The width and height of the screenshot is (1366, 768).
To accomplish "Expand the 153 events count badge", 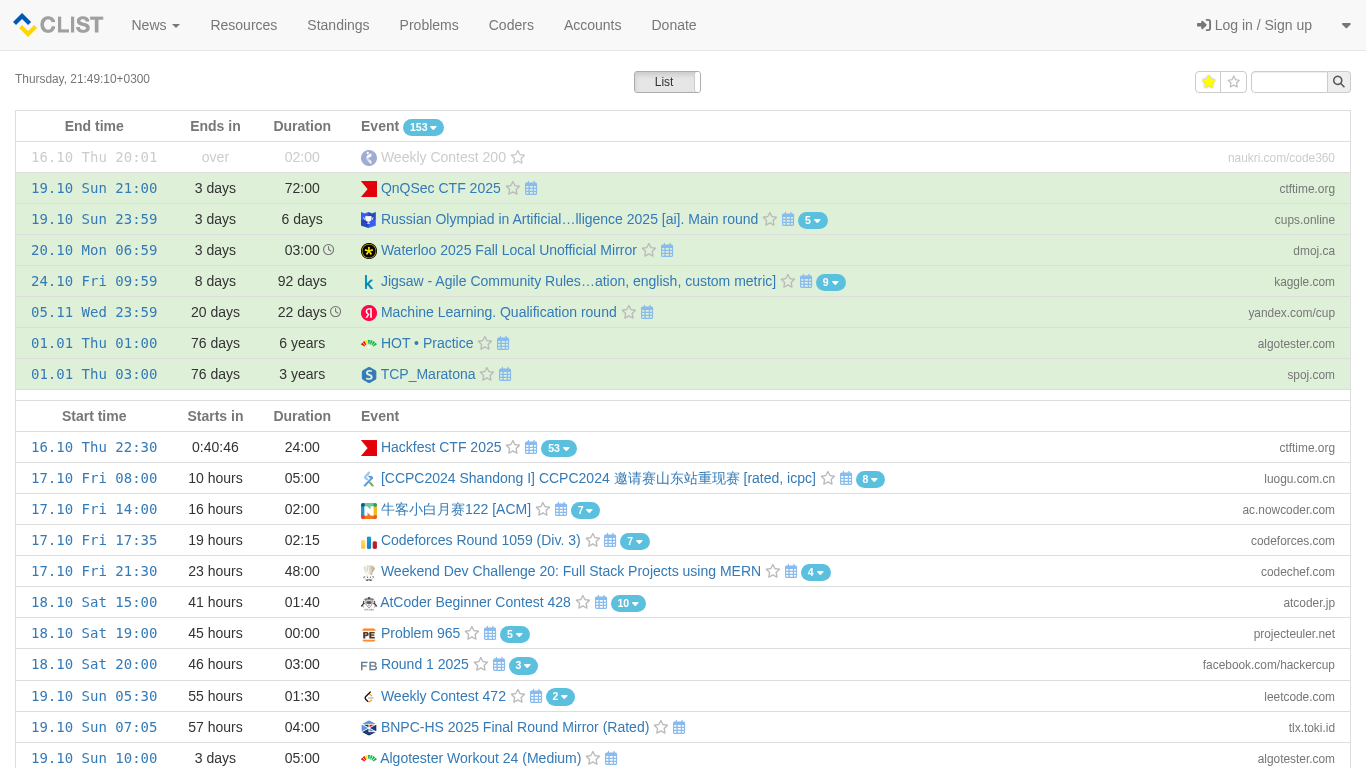I will [x=423, y=127].
